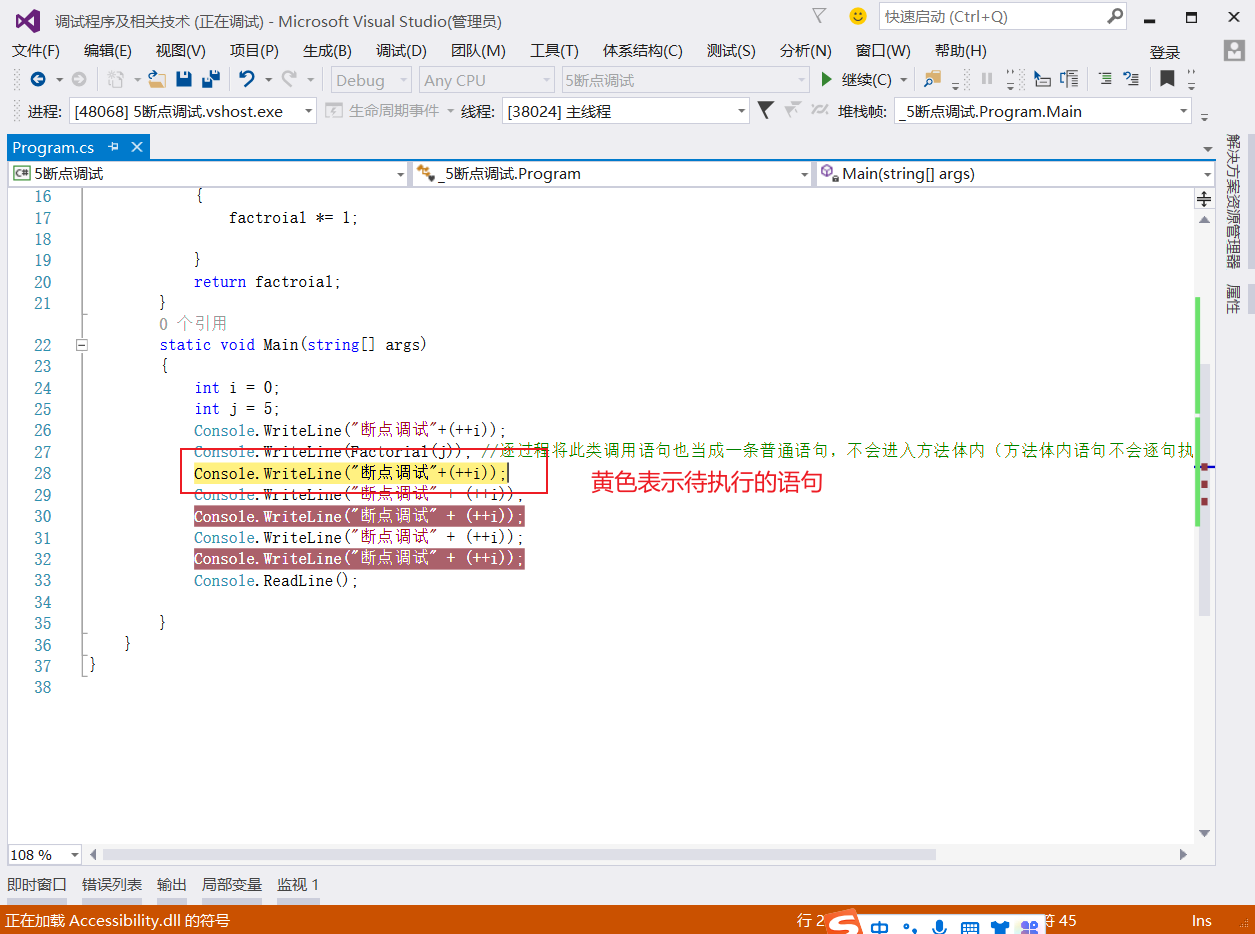Click the 0 个引用 CodeLens link
Image resolution: width=1255 pixels, height=934 pixels.
click(x=193, y=323)
